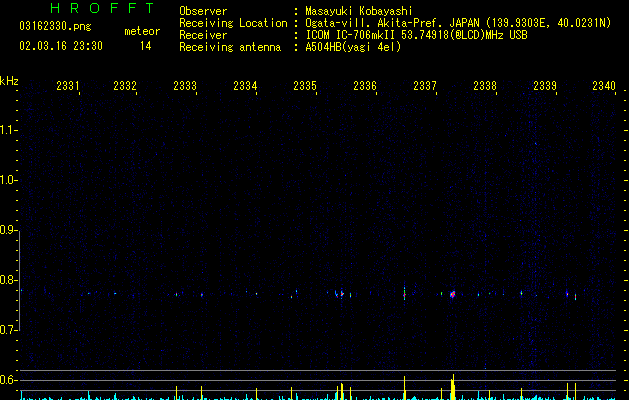Click the 2331 time axis marker
The height and width of the screenshot is (400, 629).
[x=68, y=86]
